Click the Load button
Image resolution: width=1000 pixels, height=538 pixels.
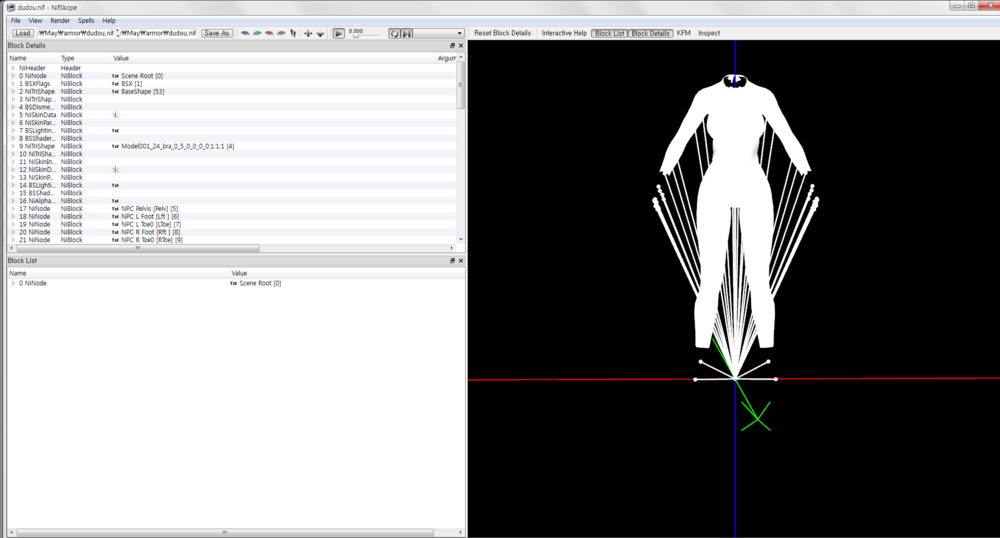[x=22, y=33]
